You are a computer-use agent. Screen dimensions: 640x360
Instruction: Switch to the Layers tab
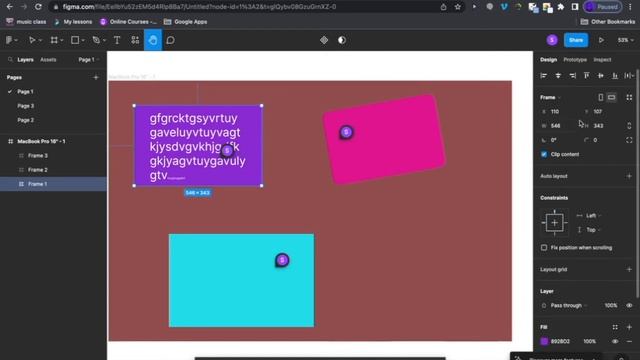click(25, 60)
